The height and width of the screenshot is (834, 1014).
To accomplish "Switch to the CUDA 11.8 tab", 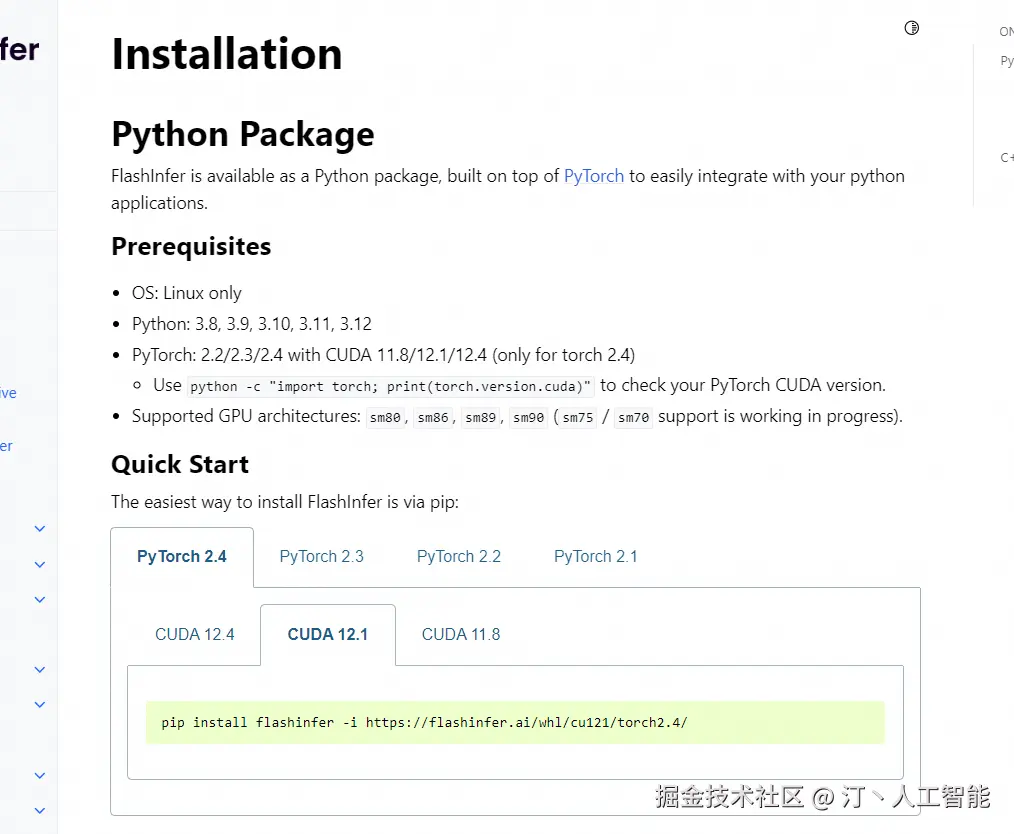I will [461, 634].
